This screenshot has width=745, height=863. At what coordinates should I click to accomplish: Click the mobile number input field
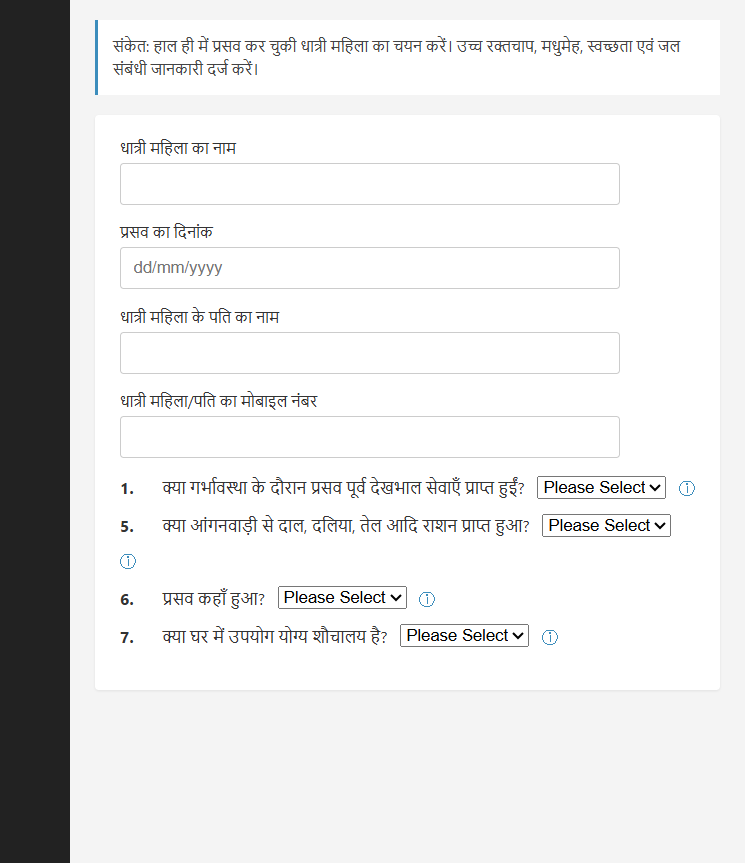369,436
